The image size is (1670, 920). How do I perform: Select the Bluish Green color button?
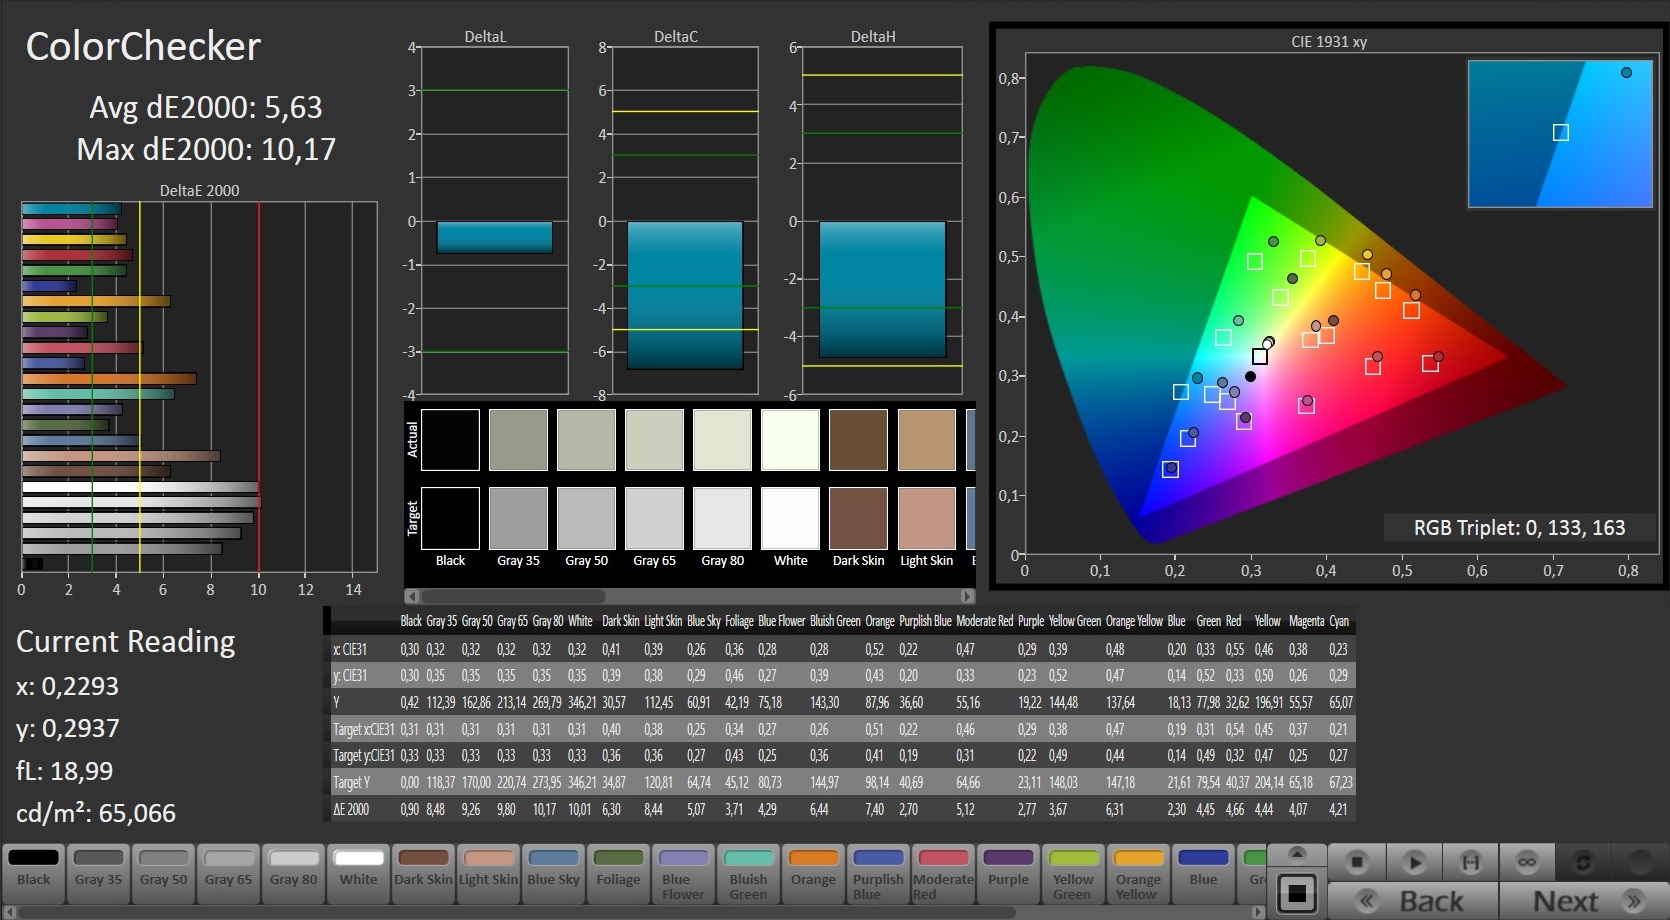pyautogui.click(x=748, y=874)
